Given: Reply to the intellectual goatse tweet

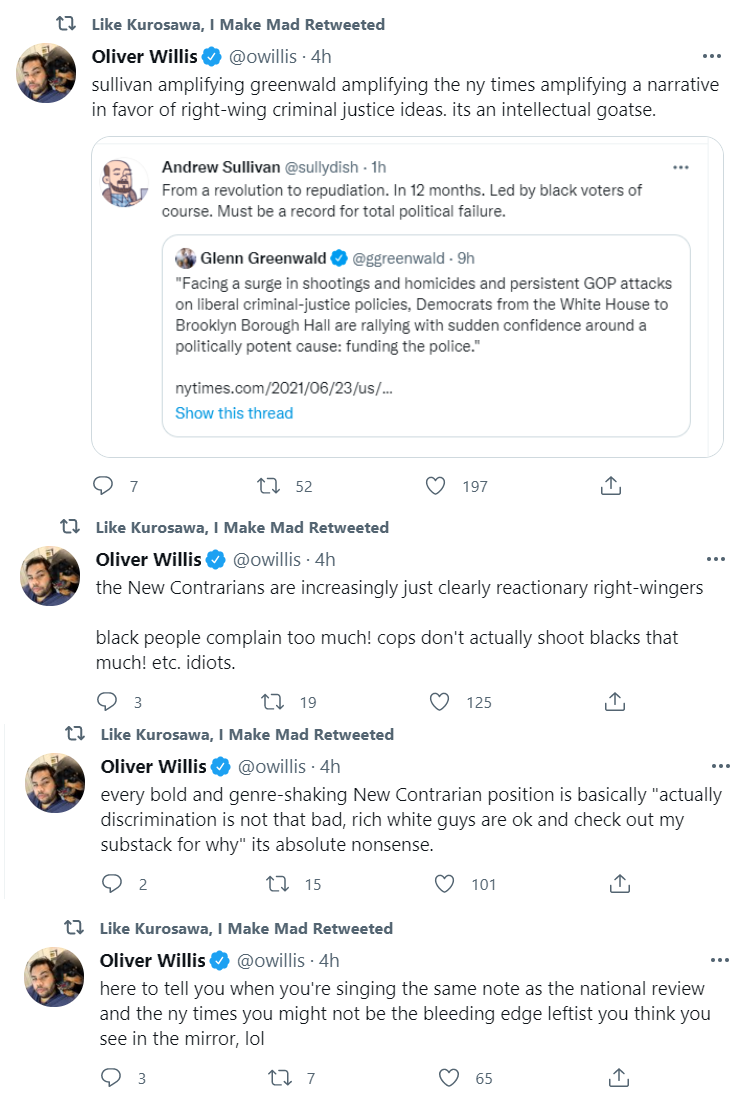Looking at the screenshot, I should (103, 486).
